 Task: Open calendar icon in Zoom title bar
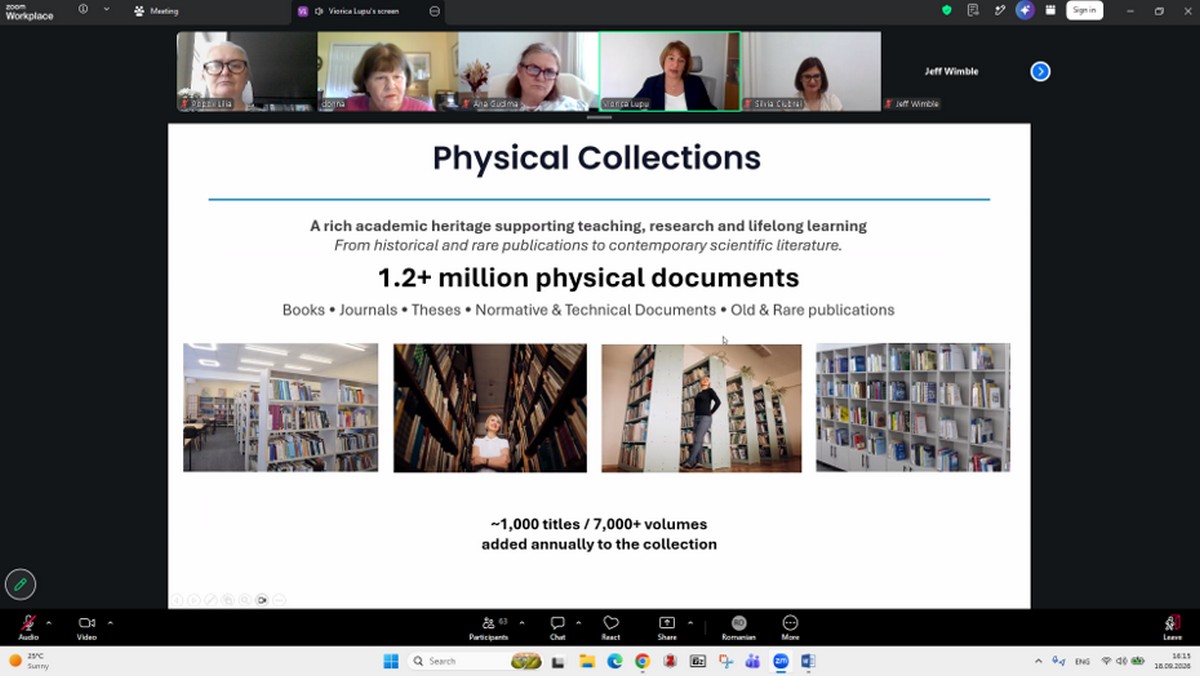pos(1050,10)
